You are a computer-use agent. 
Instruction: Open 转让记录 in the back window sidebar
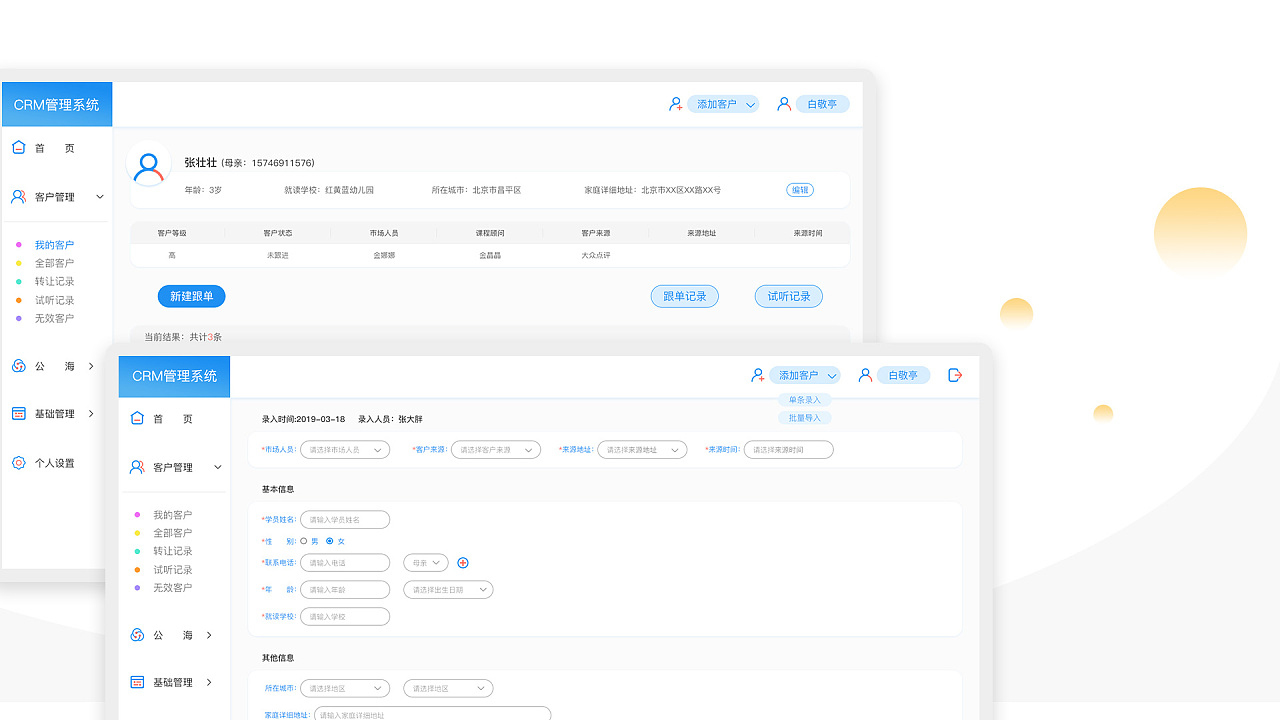point(54,281)
